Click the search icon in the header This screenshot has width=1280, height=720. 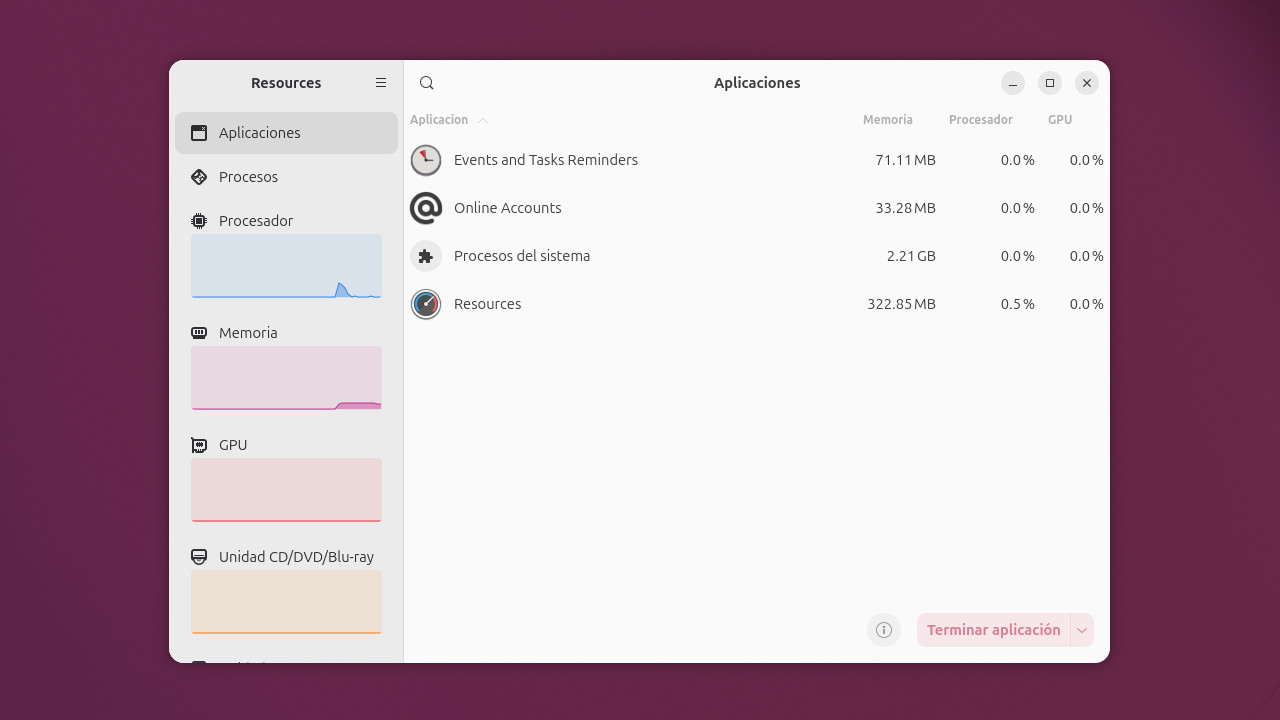click(426, 83)
